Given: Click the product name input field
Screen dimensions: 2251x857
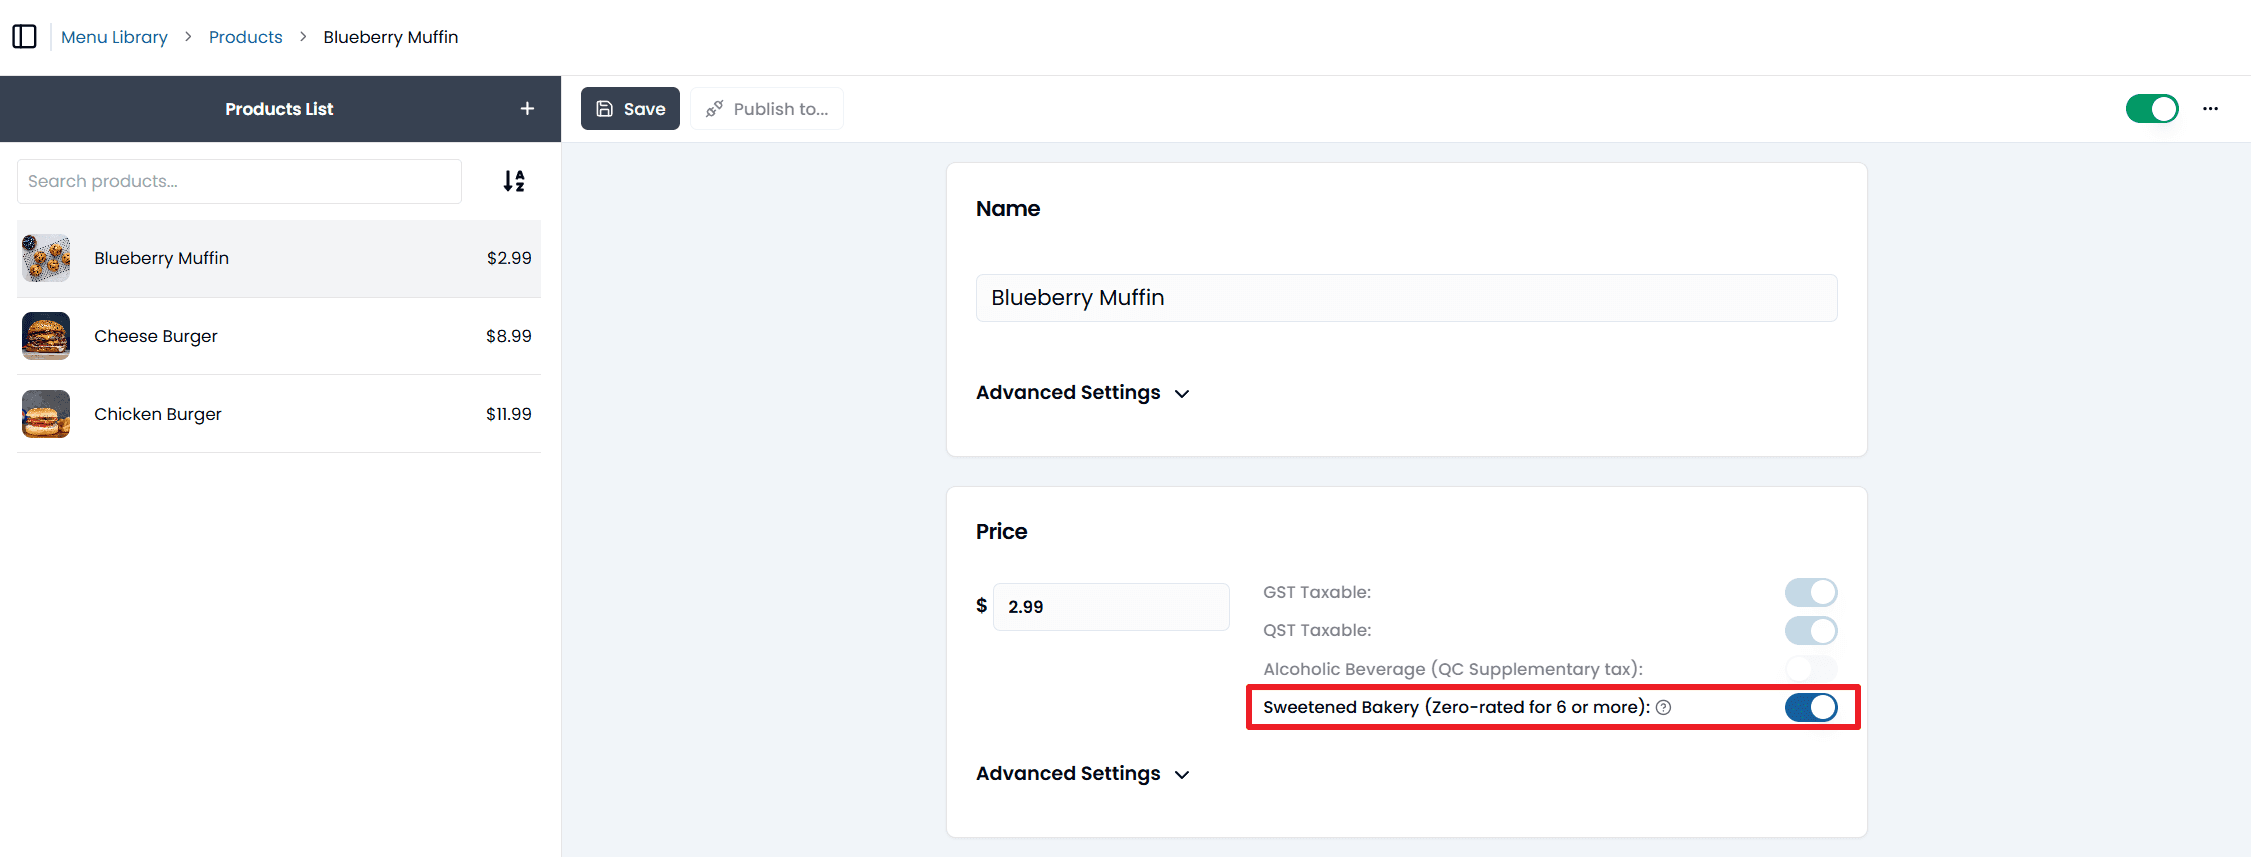Looking at the screenshot, I should click(x=1406, y=298).
